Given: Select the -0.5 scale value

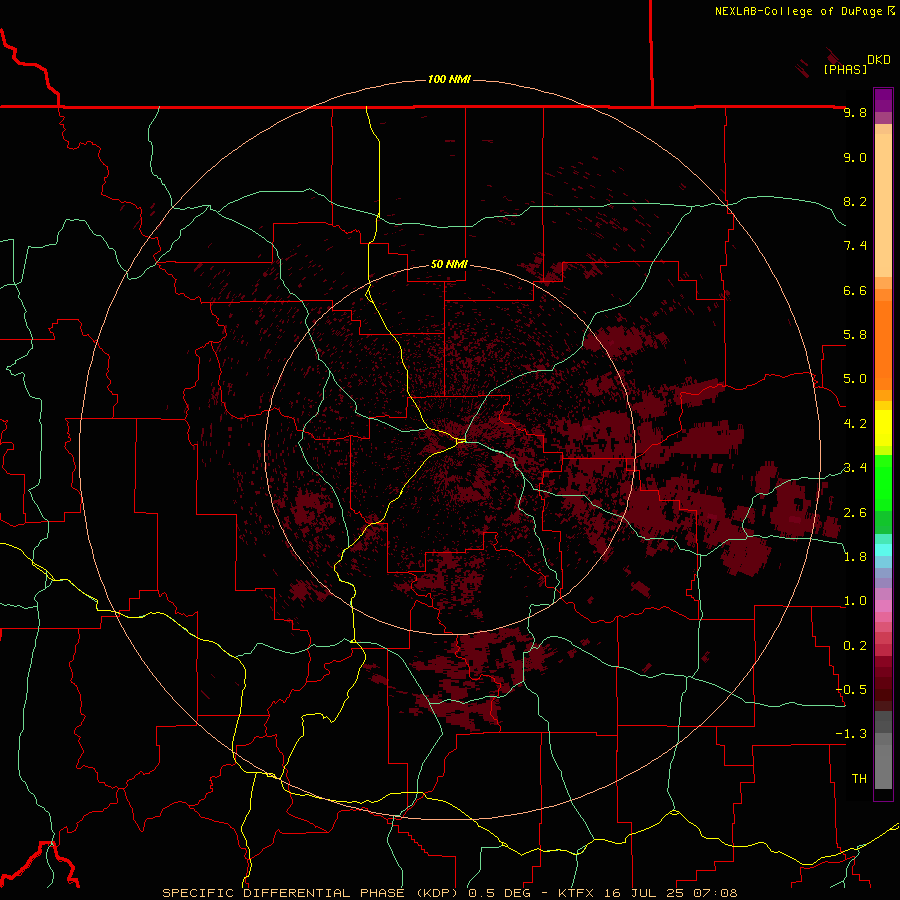Looking at the screenshot, I should [x=851, y=690].
